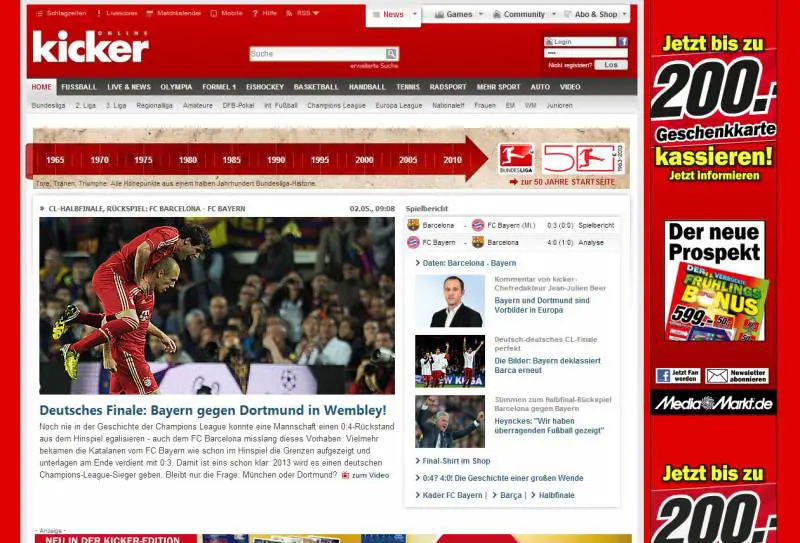The height and width of the screenshot is (543, 800).
Task: Open the FORMEL 1 menu item
Action: click(x=219, y=87)
